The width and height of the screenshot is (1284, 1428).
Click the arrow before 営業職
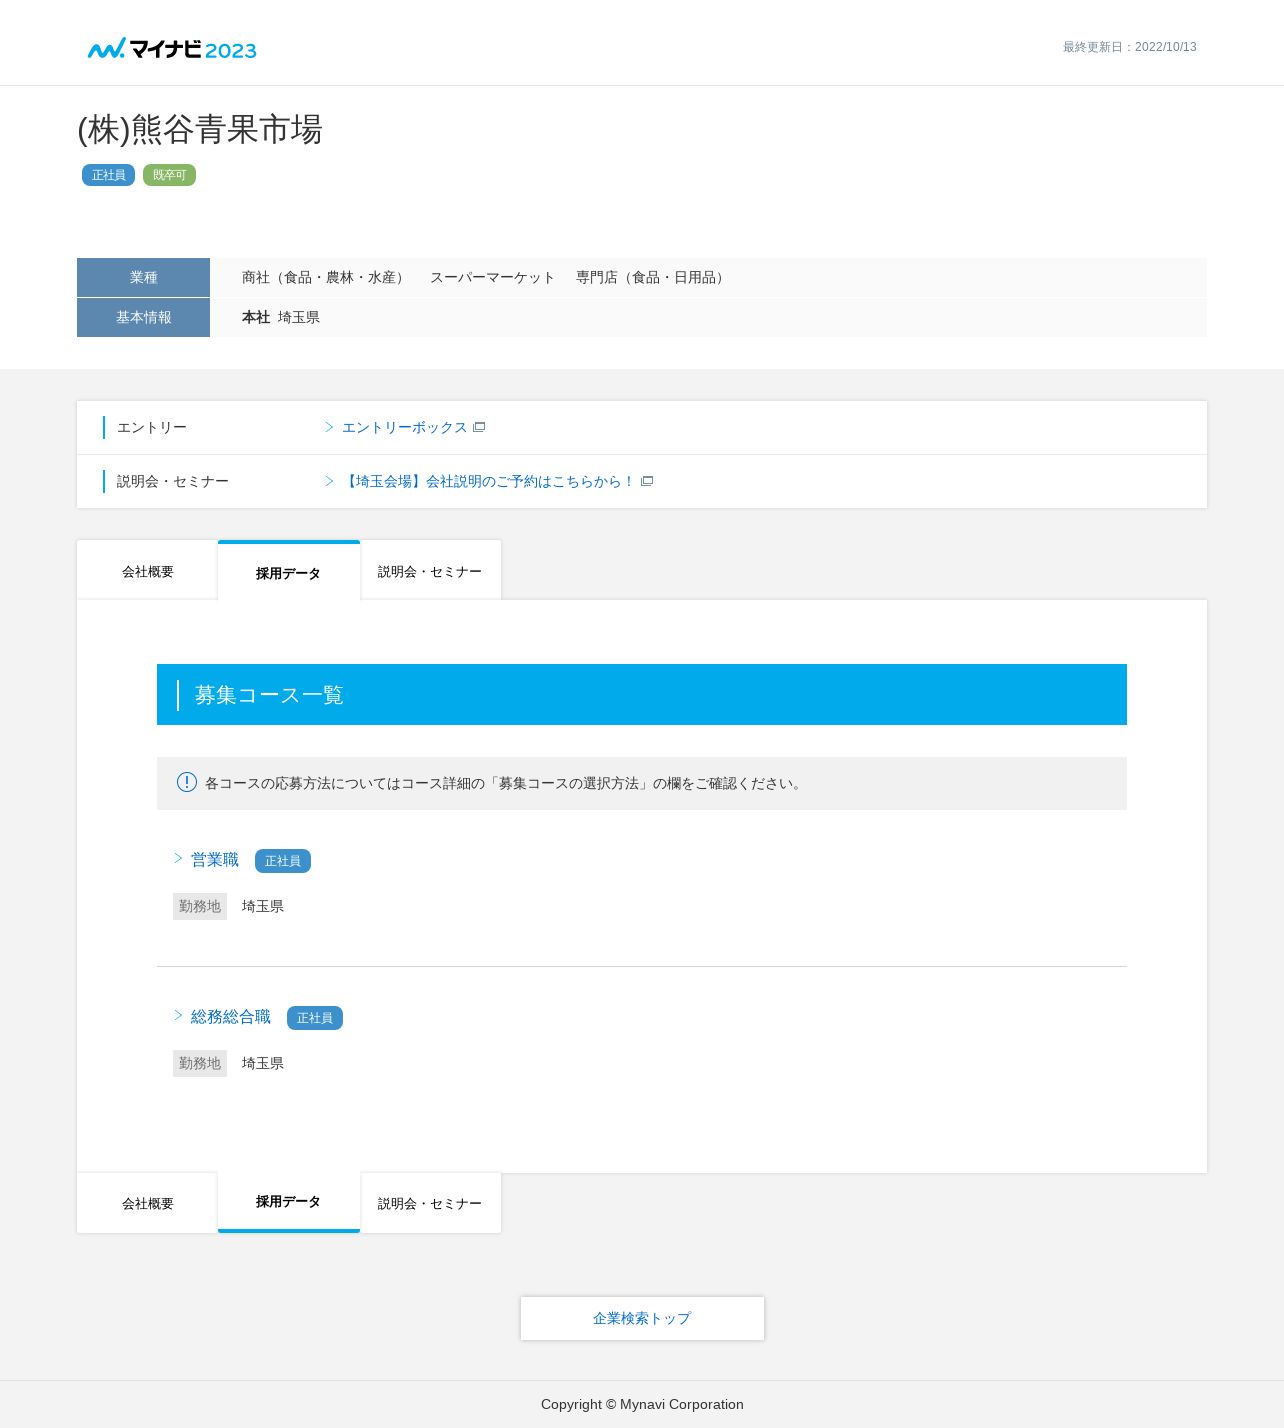pos(178,858)
